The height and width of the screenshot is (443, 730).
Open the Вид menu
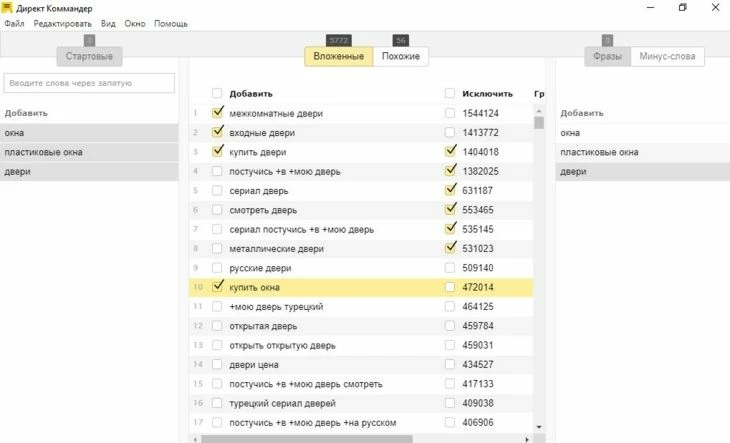pyautogui.click(x=108, y=23)
